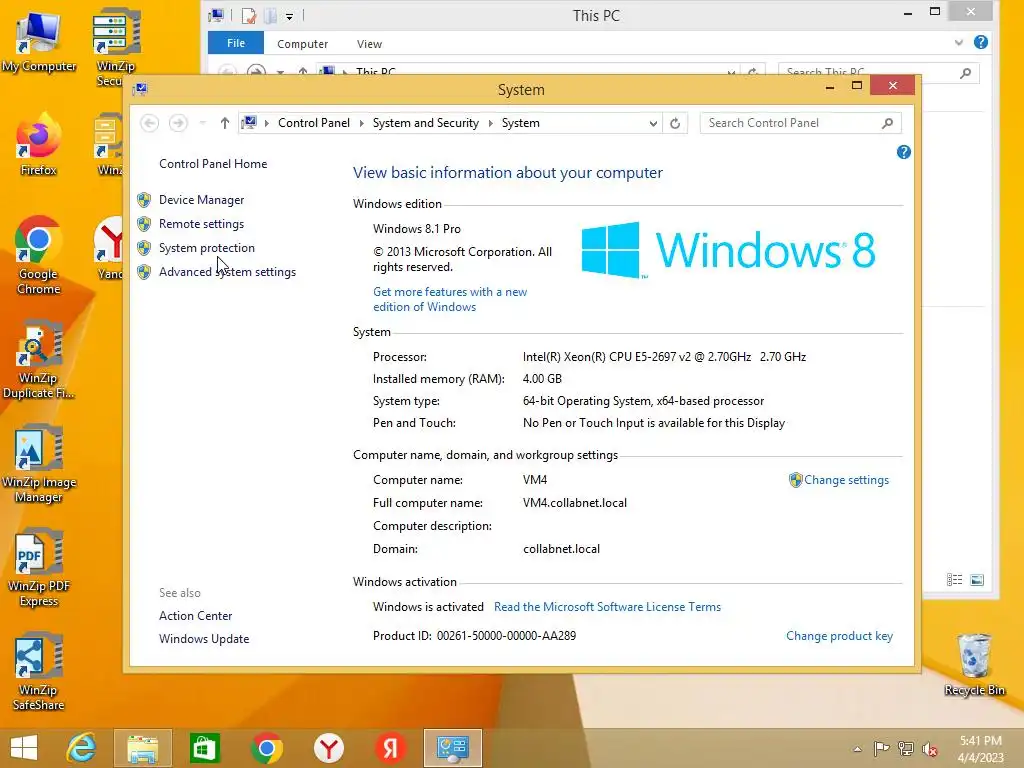Click the network icon in system tray
Screen dimensions: 1024x768
(x=905, y=749)
